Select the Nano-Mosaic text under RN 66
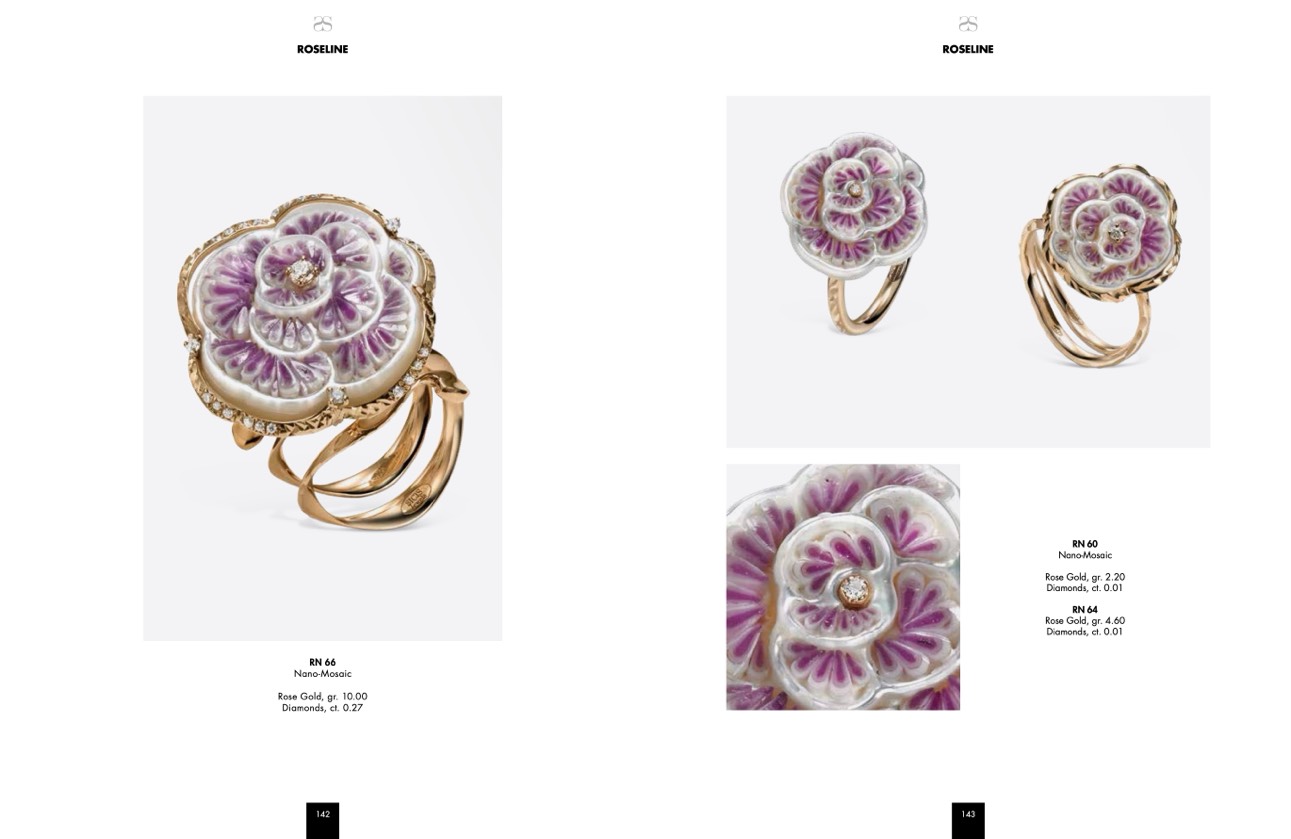 322,674
